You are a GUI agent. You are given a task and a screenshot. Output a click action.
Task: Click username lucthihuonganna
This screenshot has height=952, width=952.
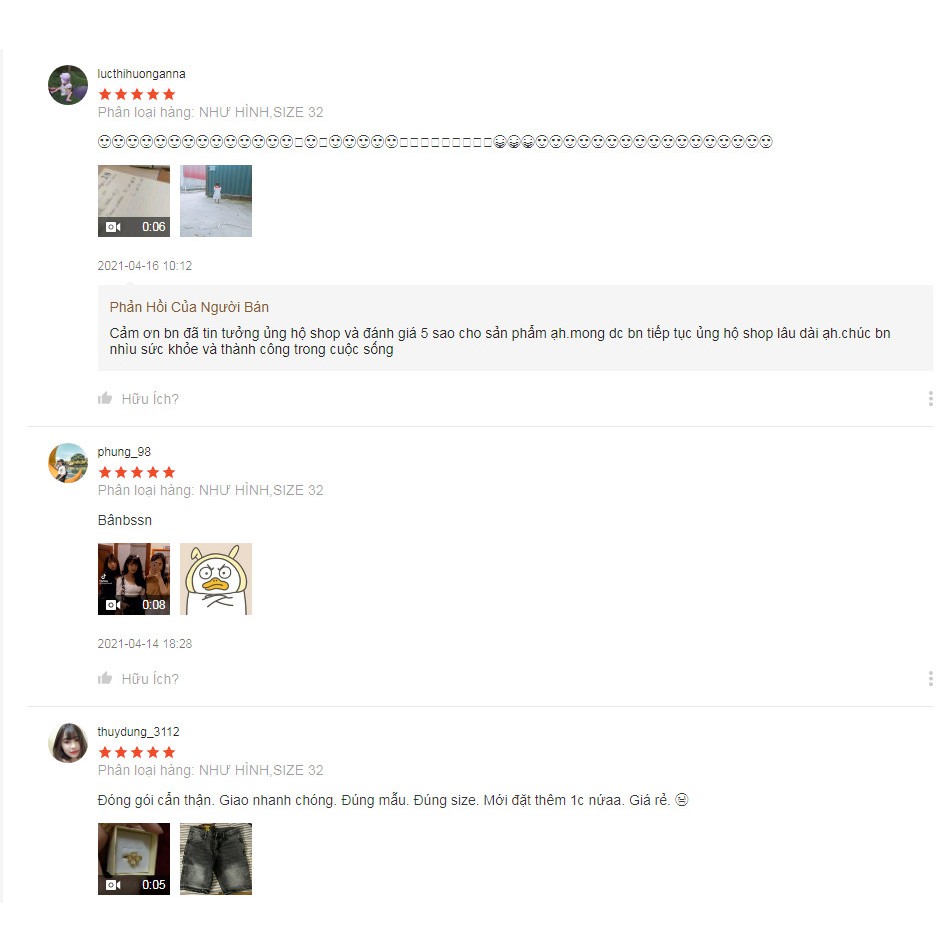click(x=141, y=73)
